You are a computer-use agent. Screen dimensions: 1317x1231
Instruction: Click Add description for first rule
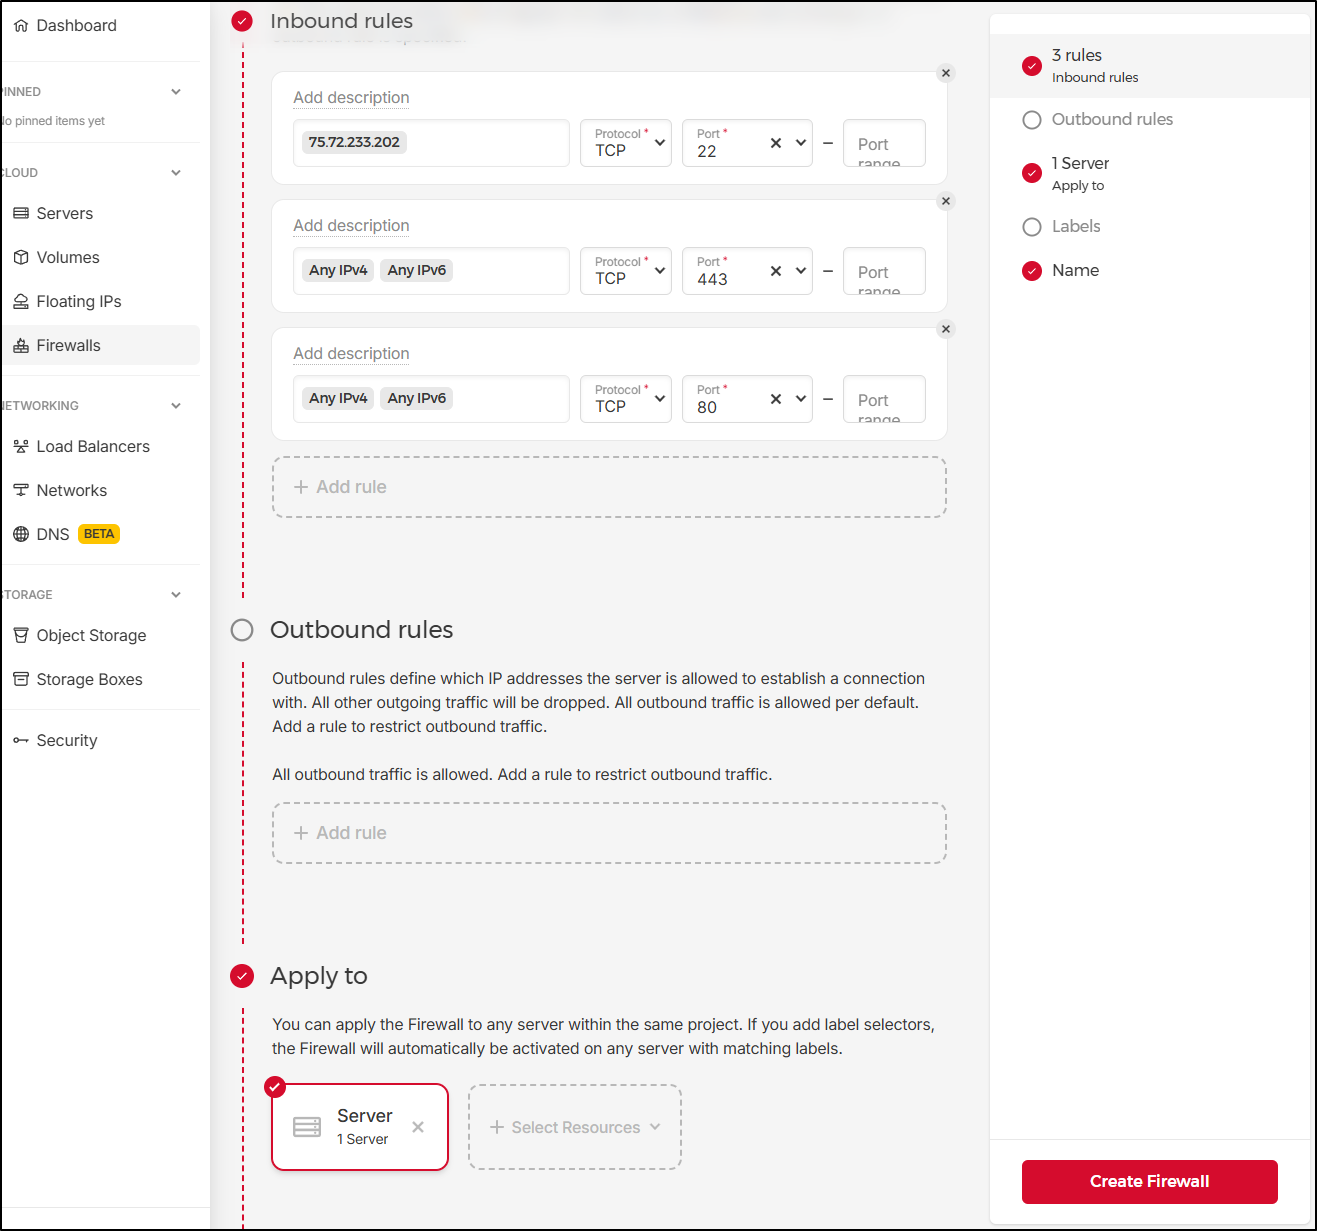(x=351, y=98)
